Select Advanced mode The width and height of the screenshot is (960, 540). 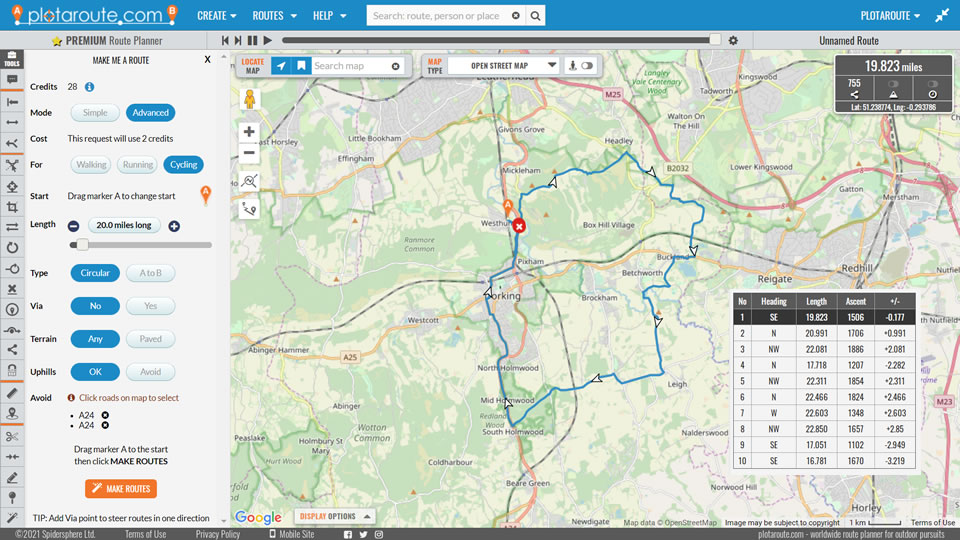(151, 113)
